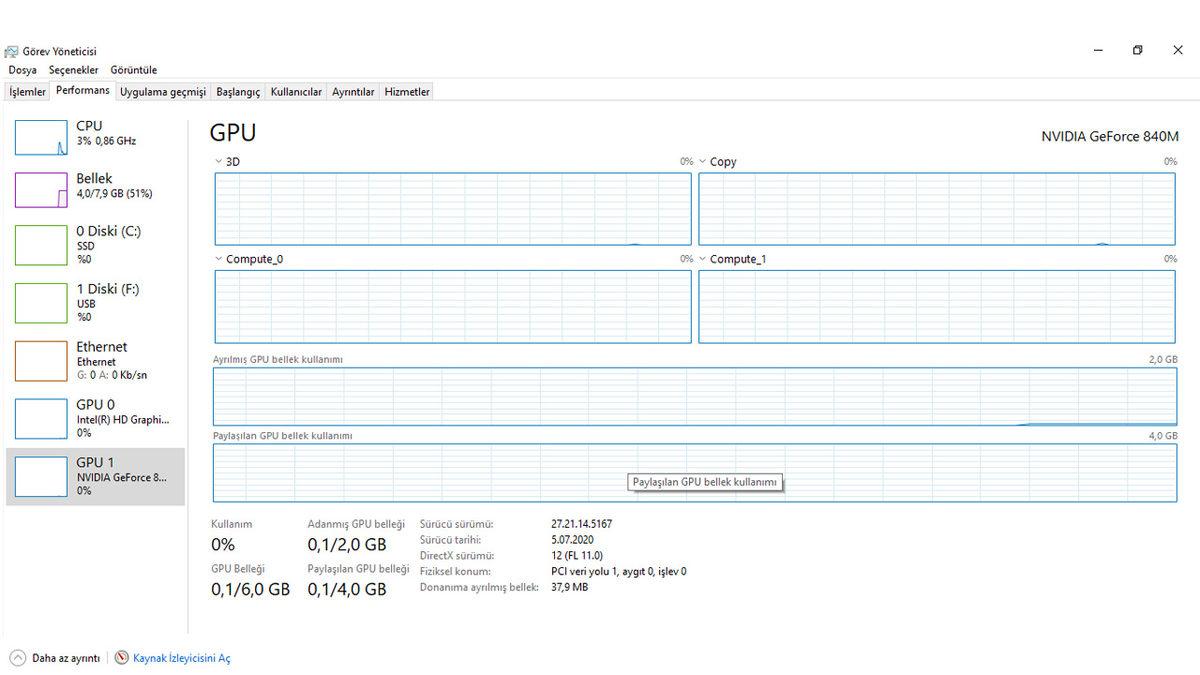Open the Compute_0 graph dropdown
Image resolution: width=1200 pixels, height=675 pixels.
click(x=219, y=259)
